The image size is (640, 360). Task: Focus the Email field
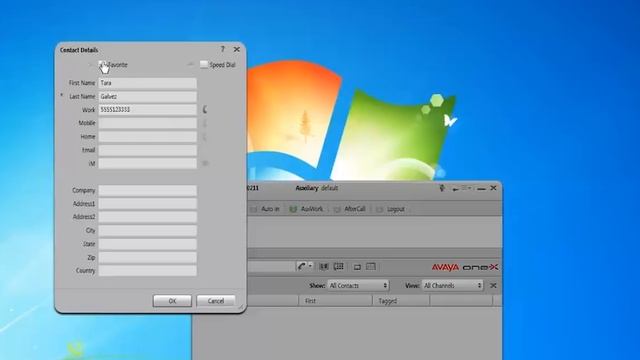click(x=147, y=150)
